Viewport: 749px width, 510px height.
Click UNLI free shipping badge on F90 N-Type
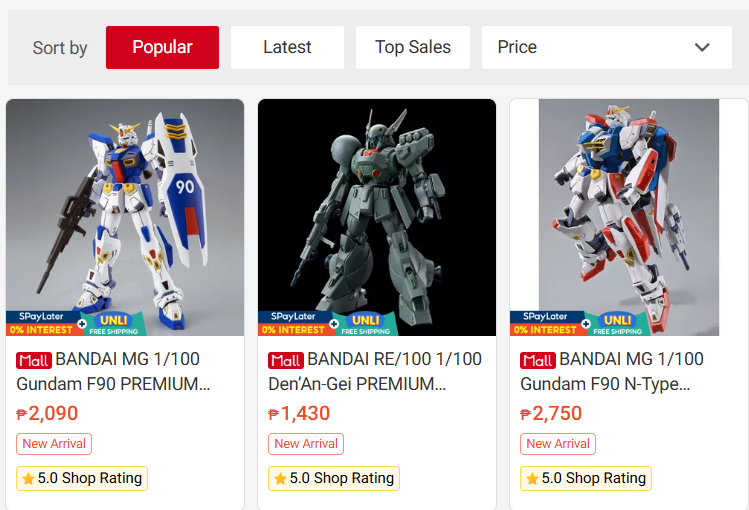pyautogui.click(x=618, y=324)
